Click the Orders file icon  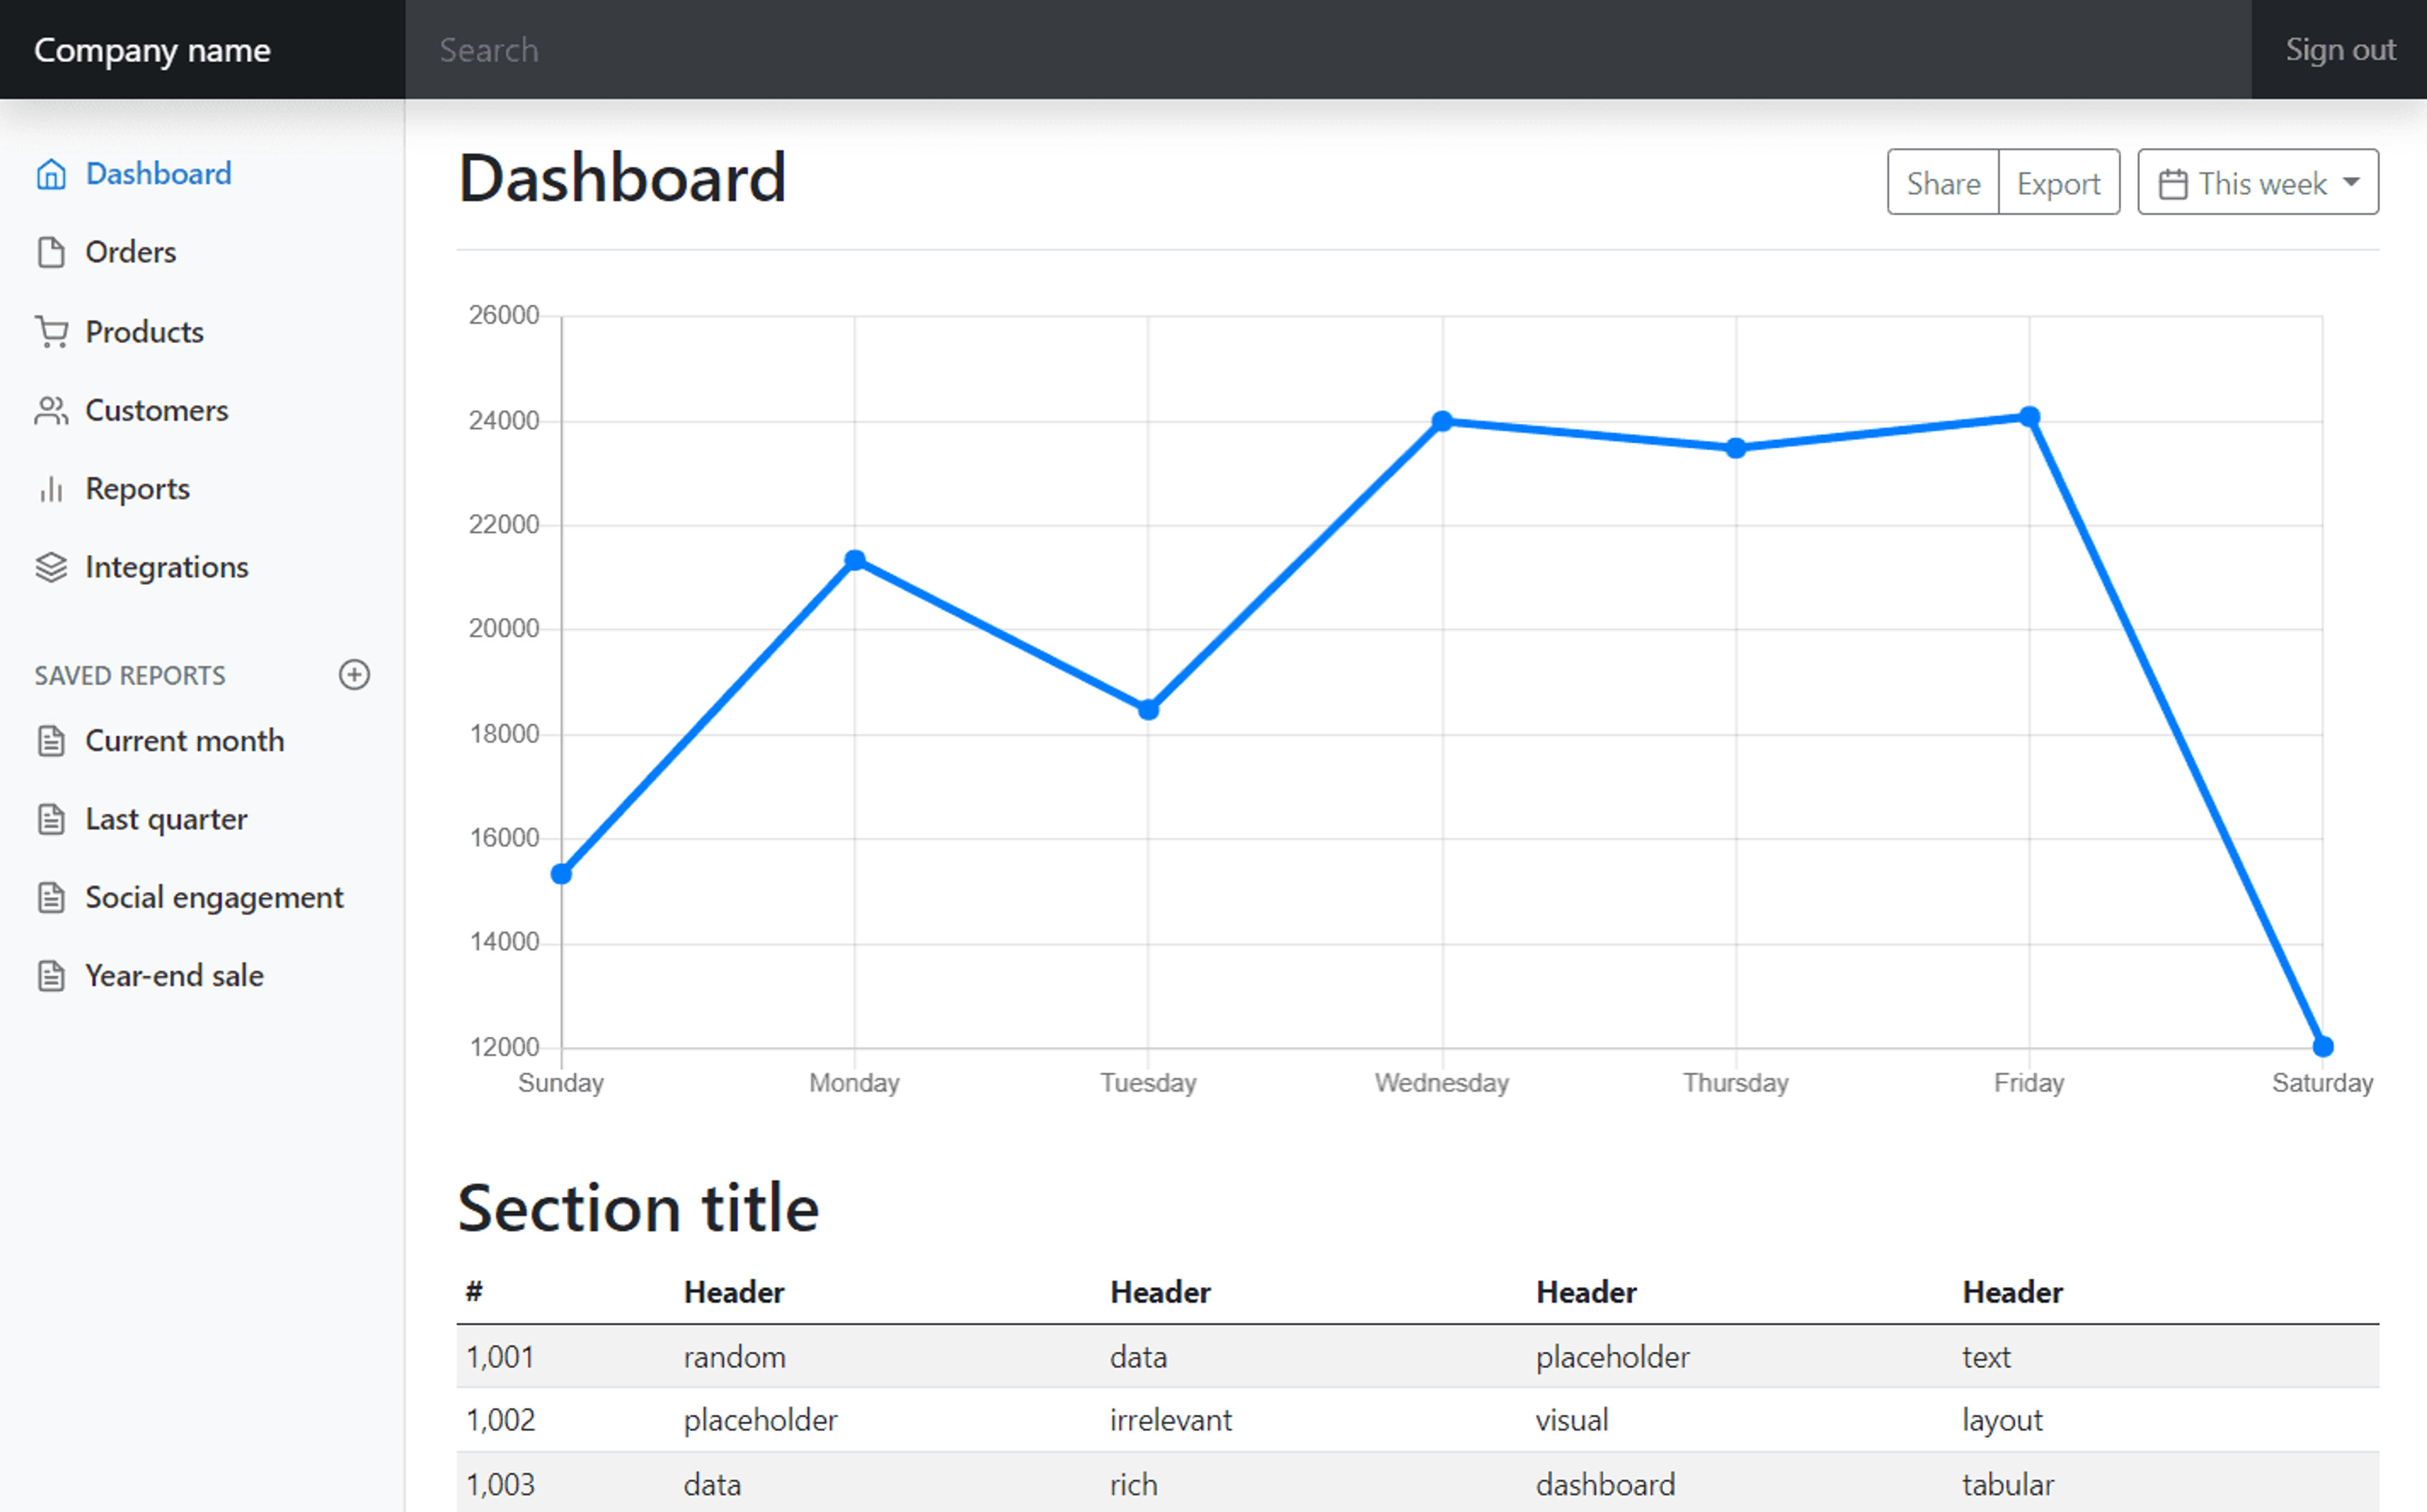click(x=51, y=252)
